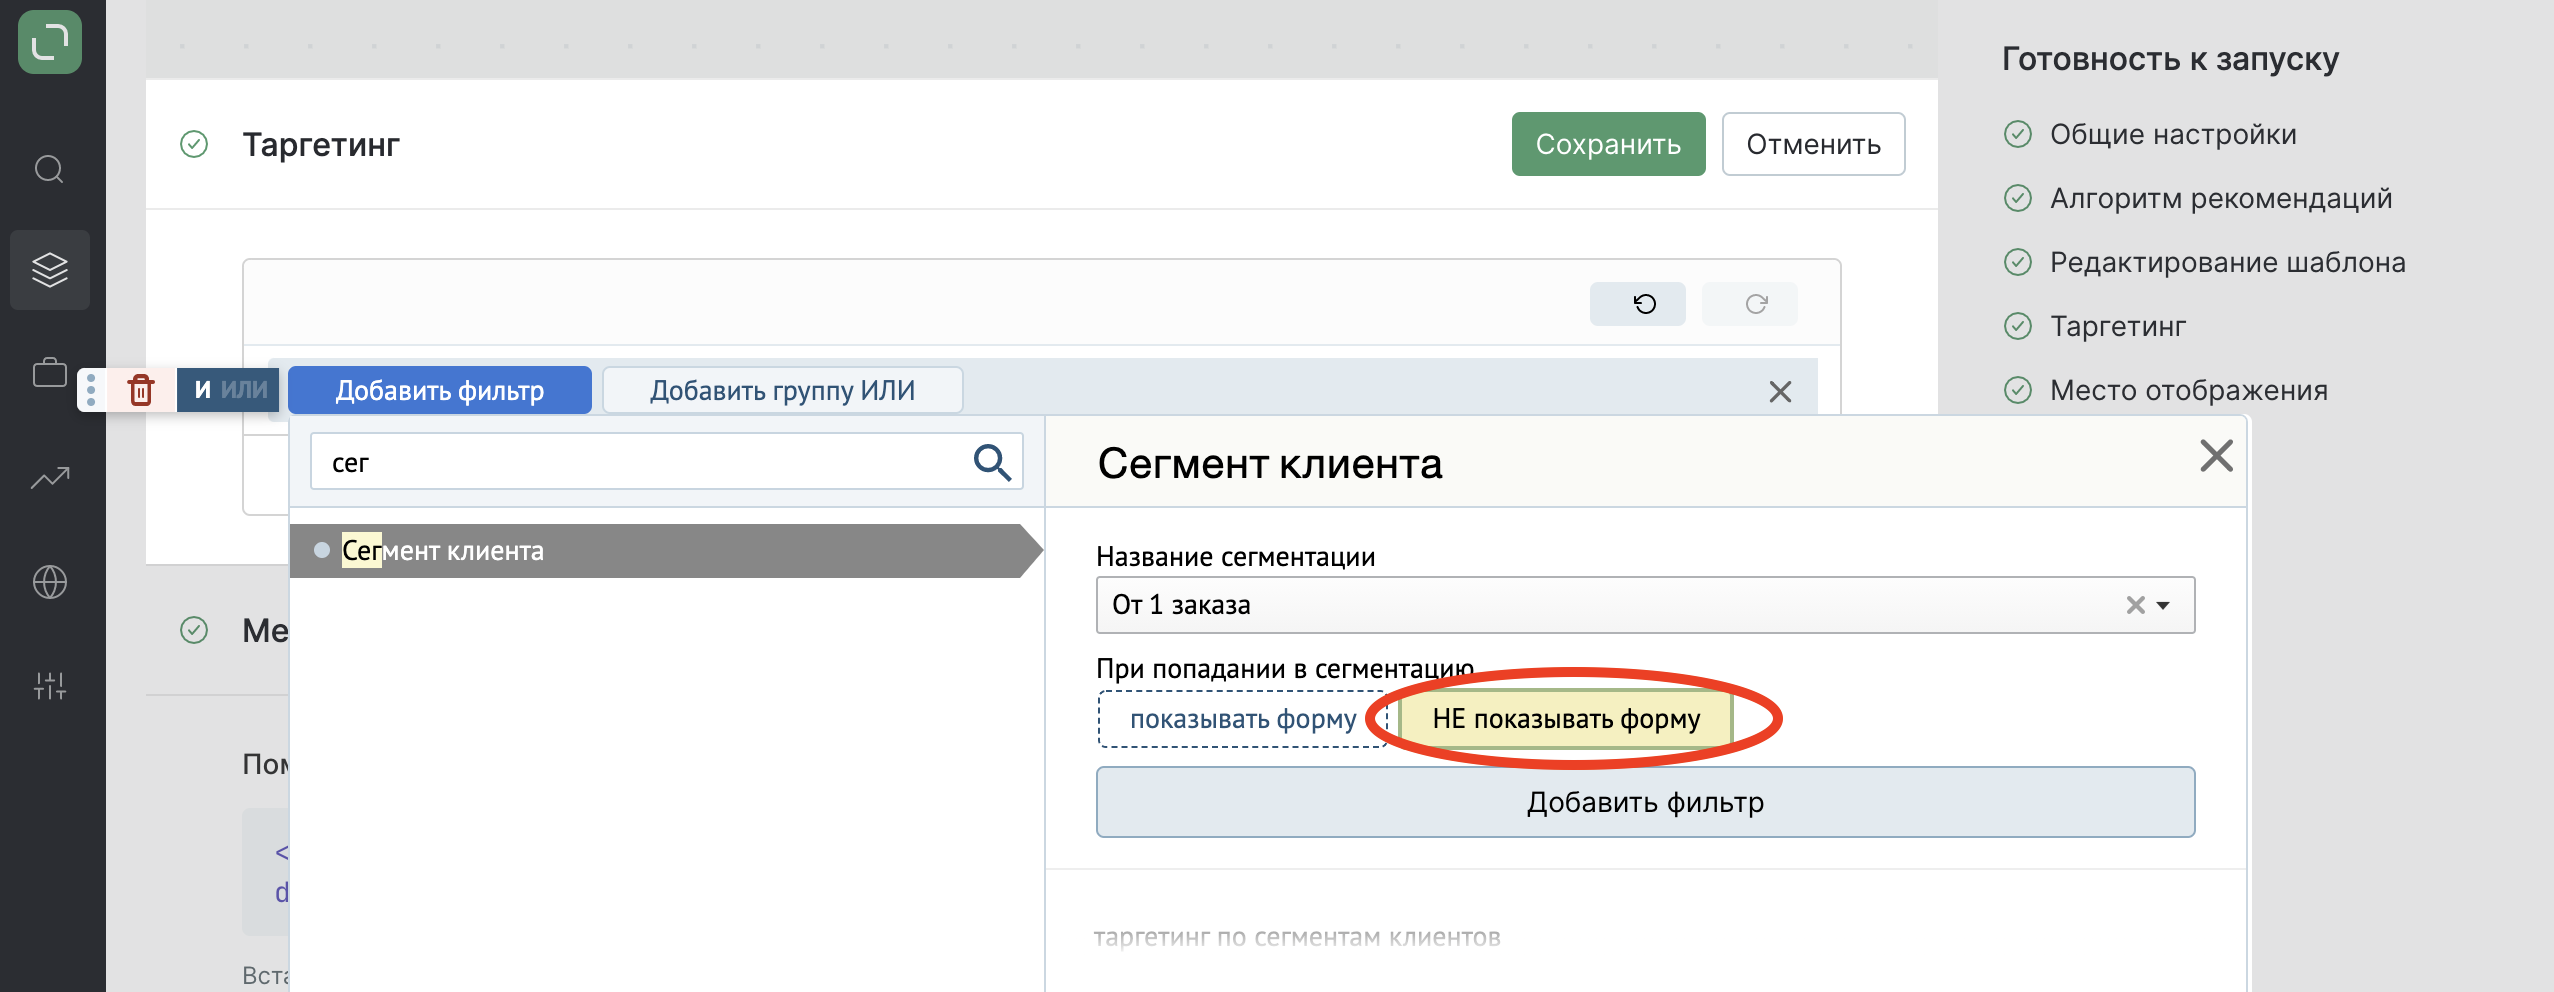Toggle the ИЛИ operator
The width and height of the screenshot is (2554, 992).
(245, 389)
